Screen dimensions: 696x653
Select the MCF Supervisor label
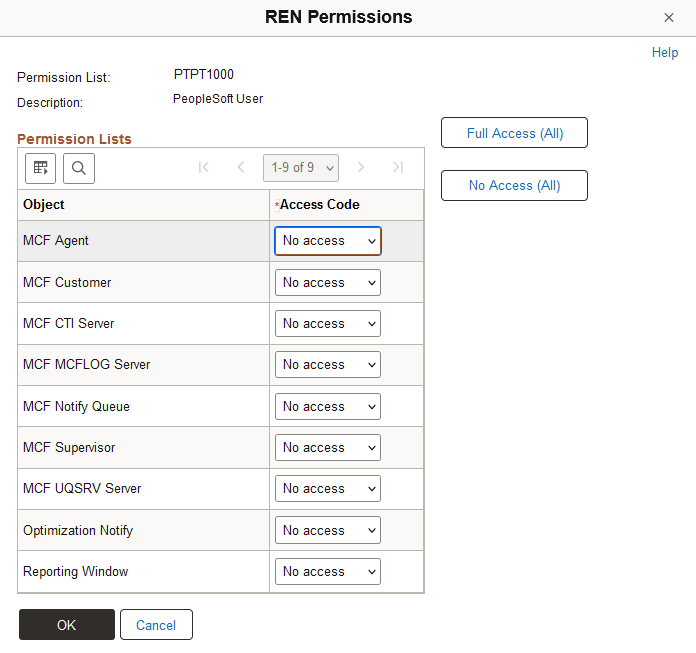click(x=69, y=447)
